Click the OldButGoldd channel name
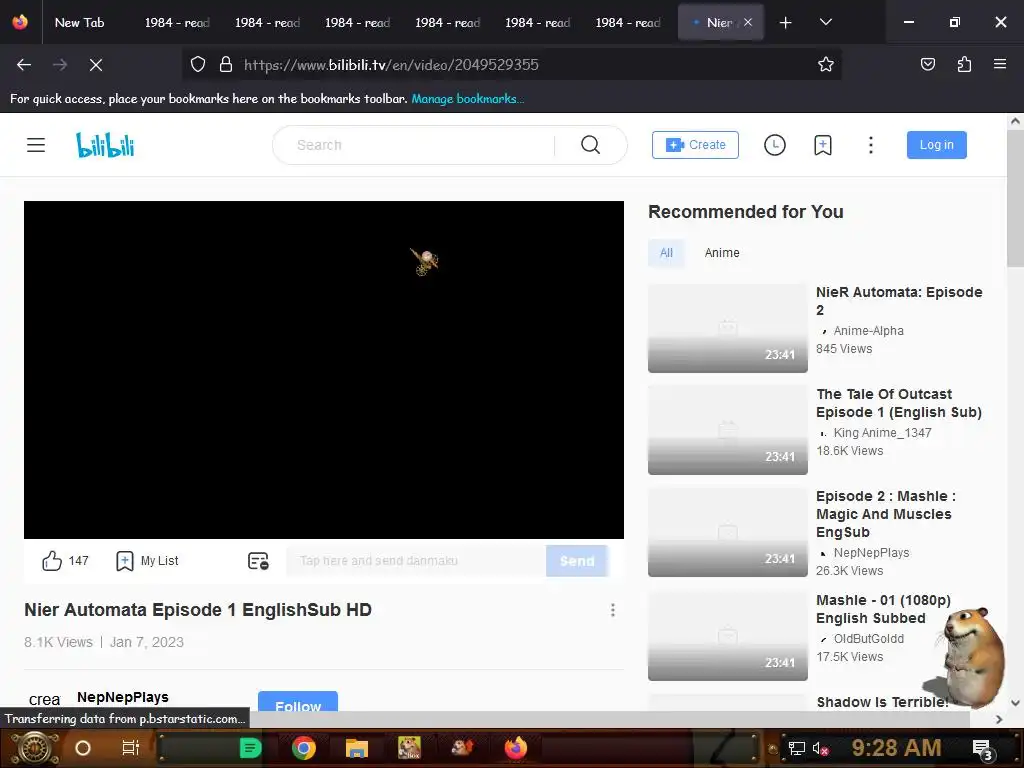Image resolution: width=1024 pixels, height=768 pixels. (869, 639)
